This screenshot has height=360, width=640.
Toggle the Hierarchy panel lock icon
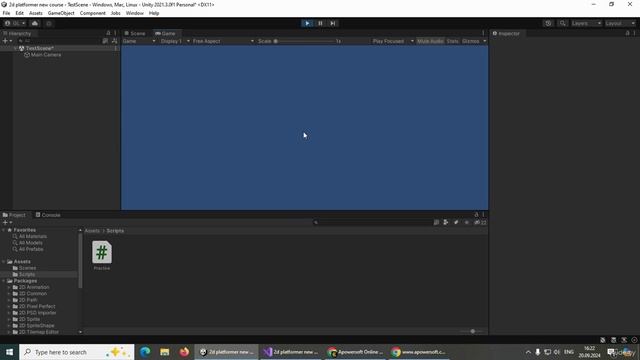pos(108,33)
